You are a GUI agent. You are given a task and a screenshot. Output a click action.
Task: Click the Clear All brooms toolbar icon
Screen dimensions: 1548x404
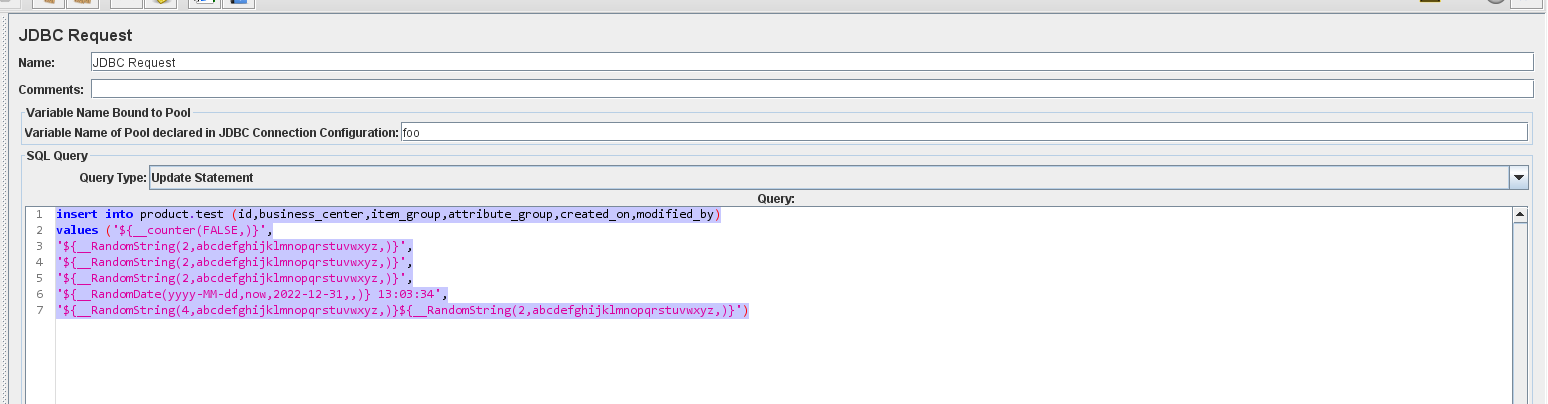point(84,3)
